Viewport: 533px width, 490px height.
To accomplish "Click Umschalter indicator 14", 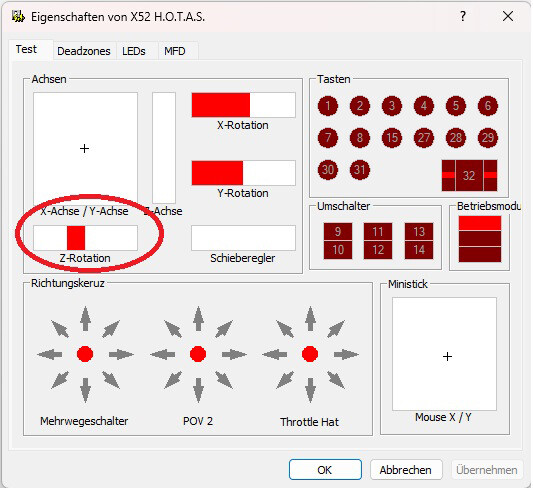I will 419,250.
